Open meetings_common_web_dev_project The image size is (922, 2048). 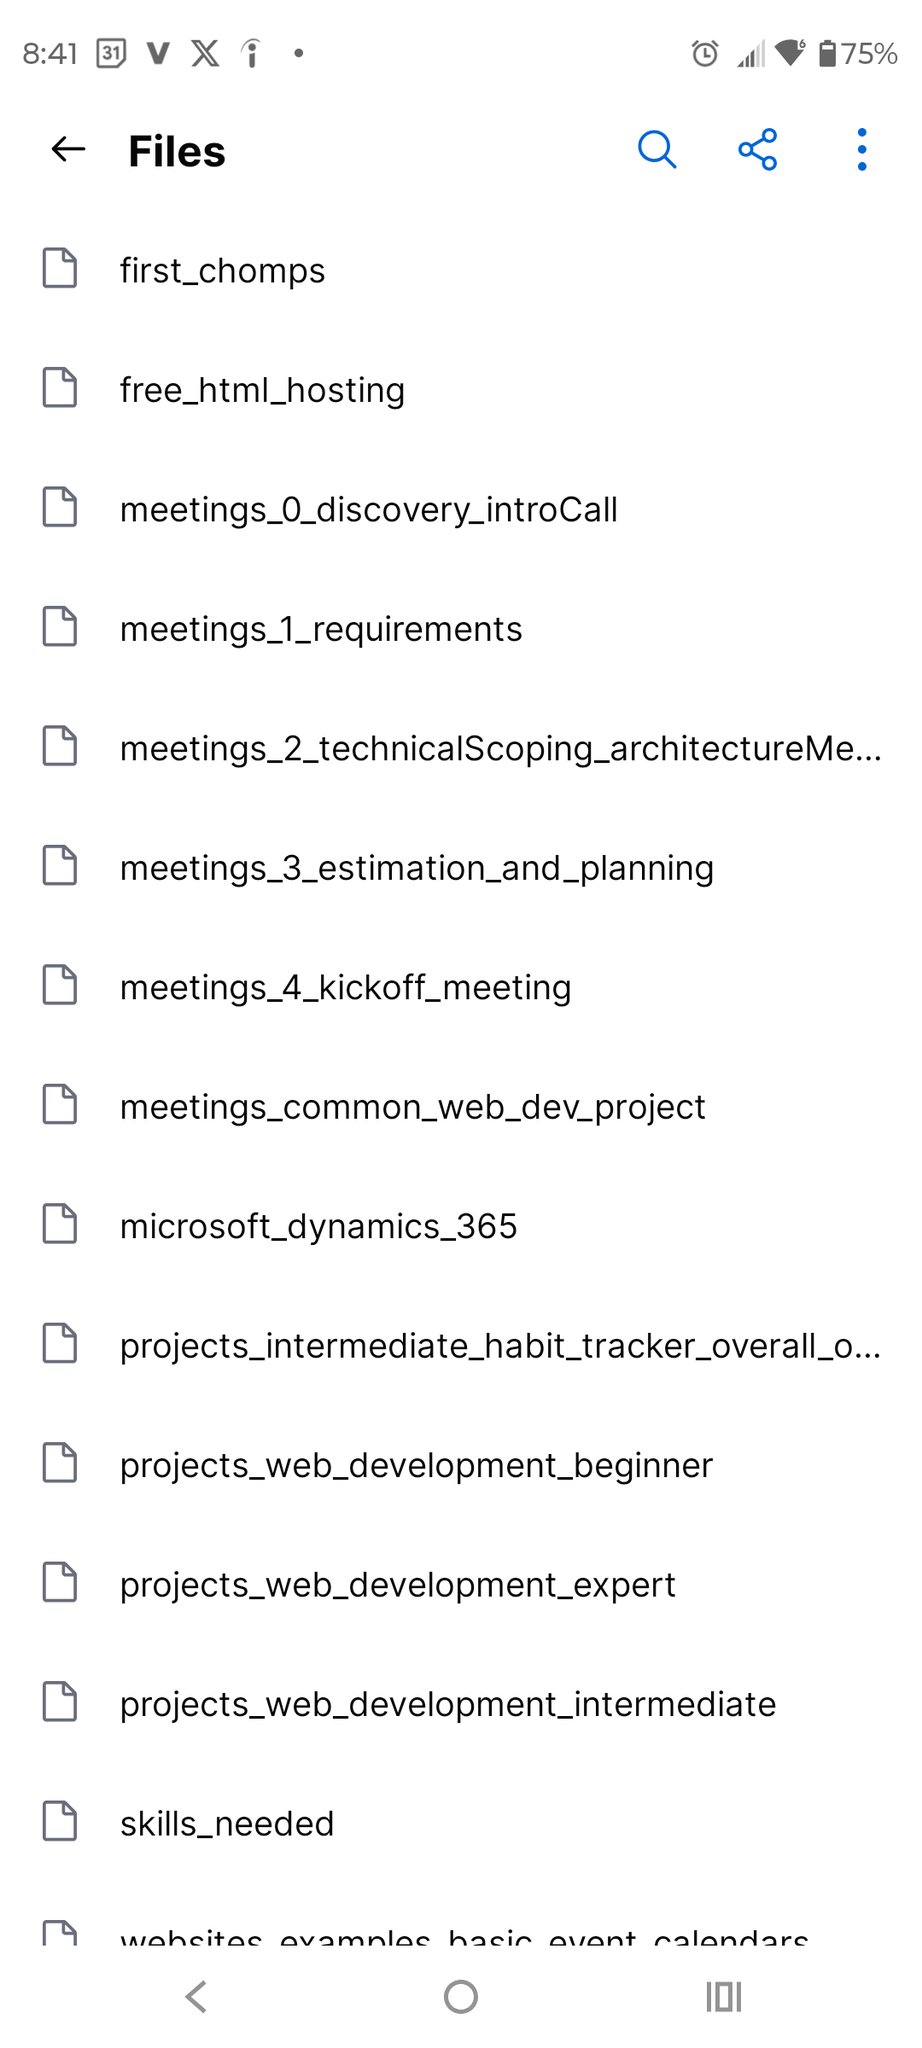(x=412, y=1107)
